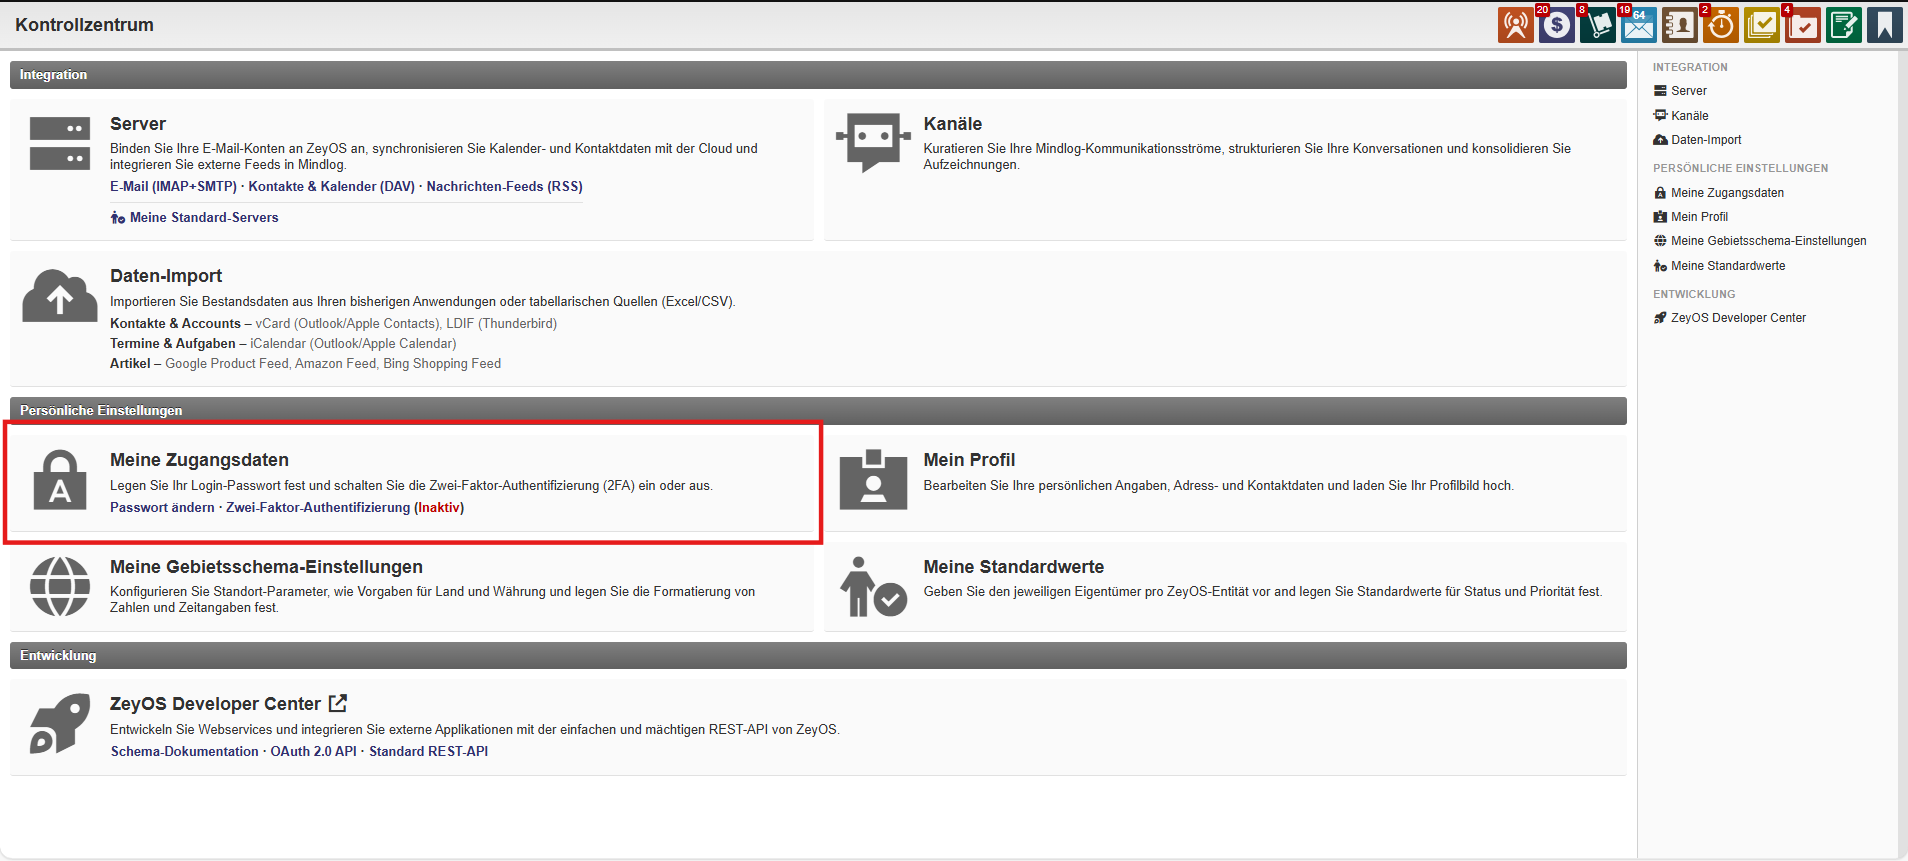
Task: Open the Mein Profil heading
Action: 969,460
